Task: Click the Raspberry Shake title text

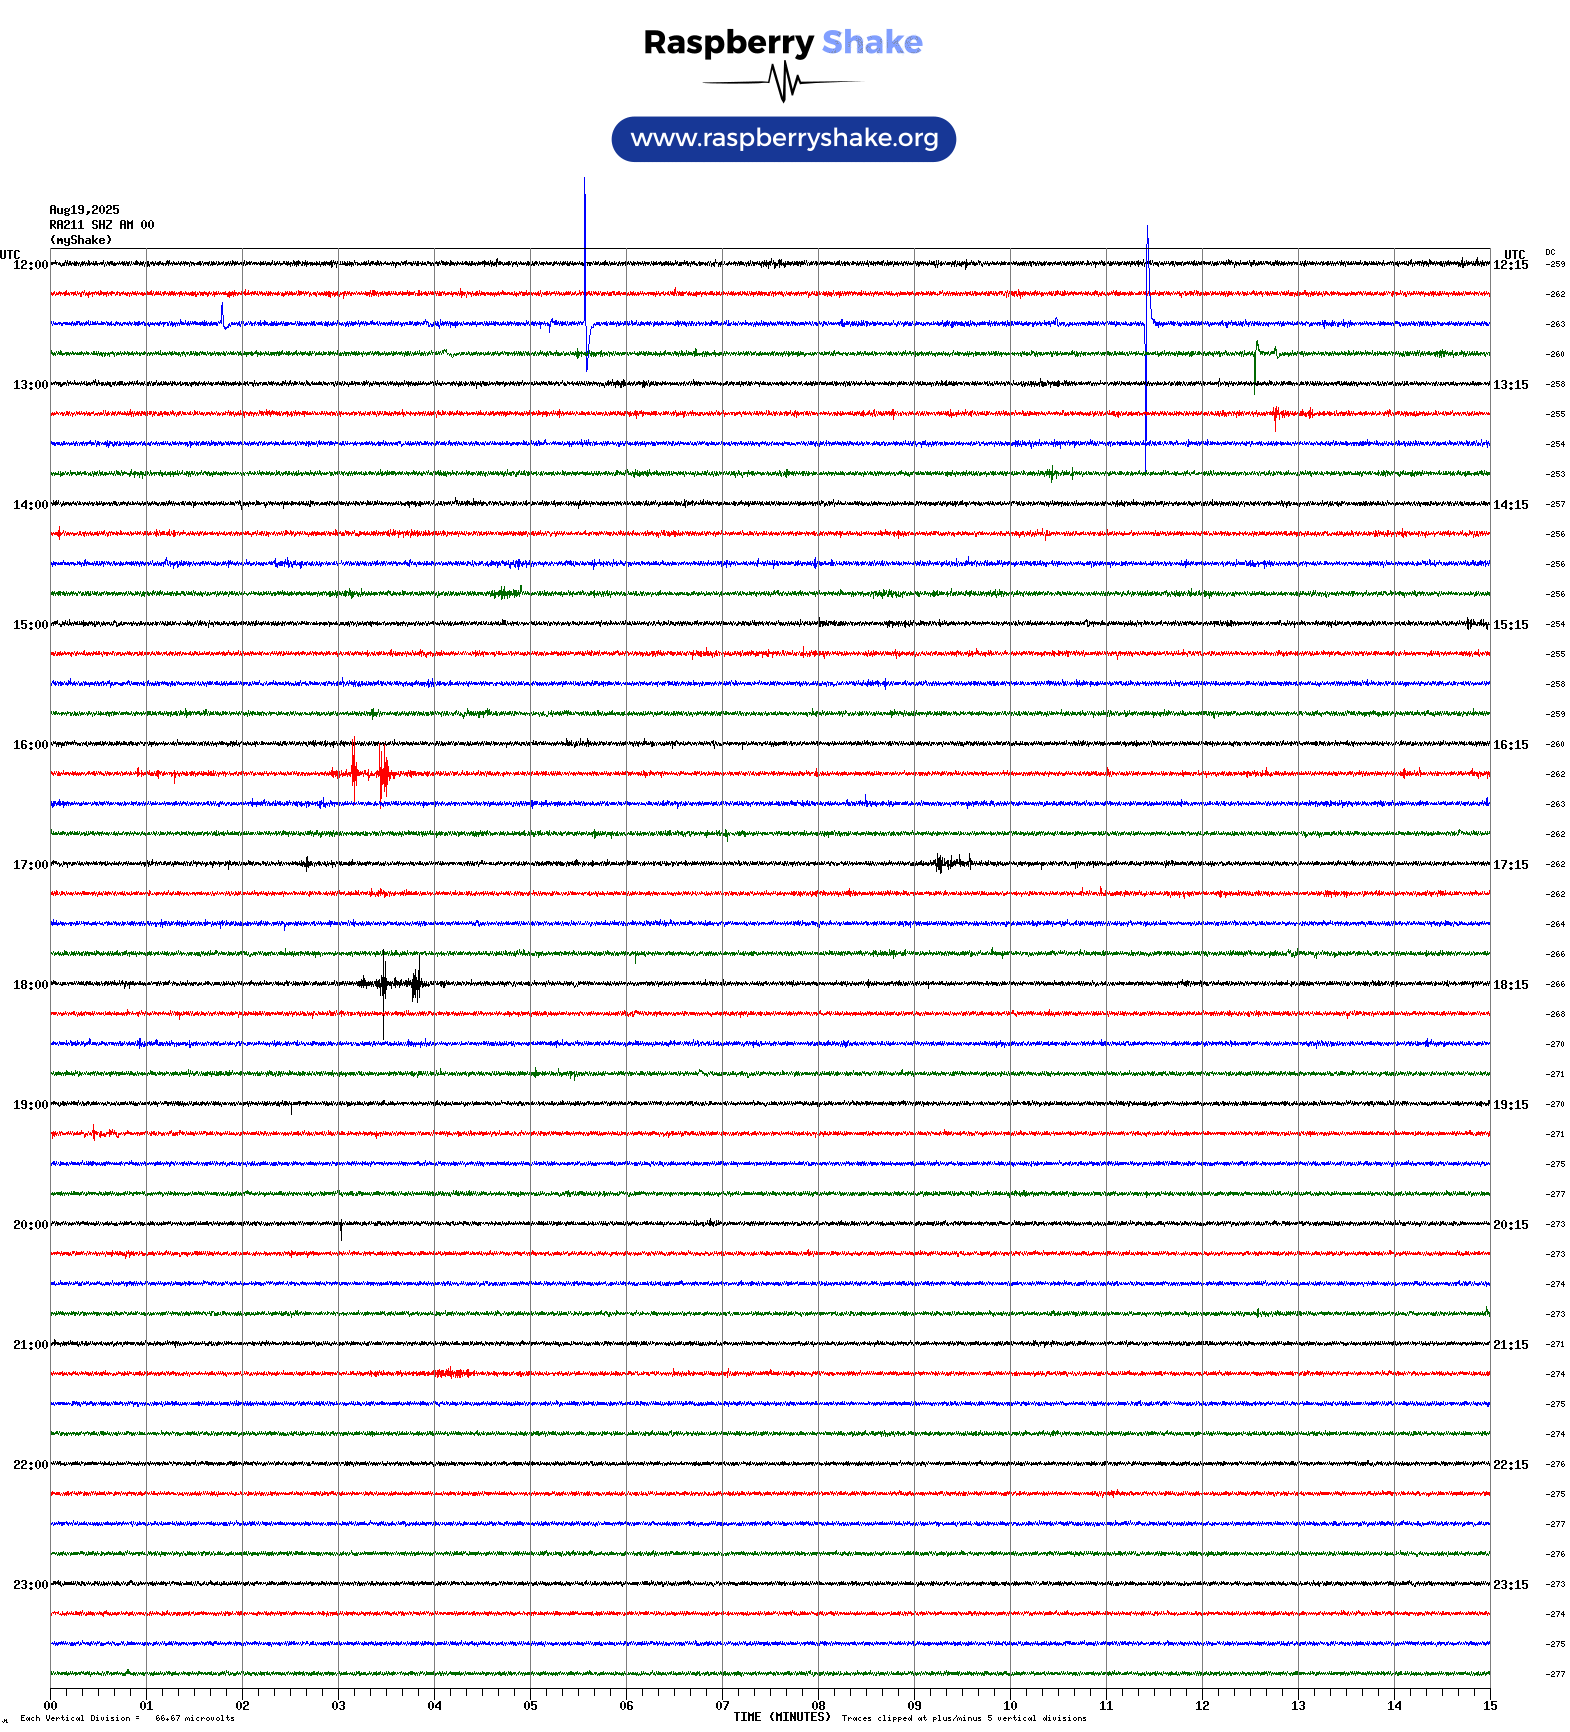Action: (x=782, y=42)
